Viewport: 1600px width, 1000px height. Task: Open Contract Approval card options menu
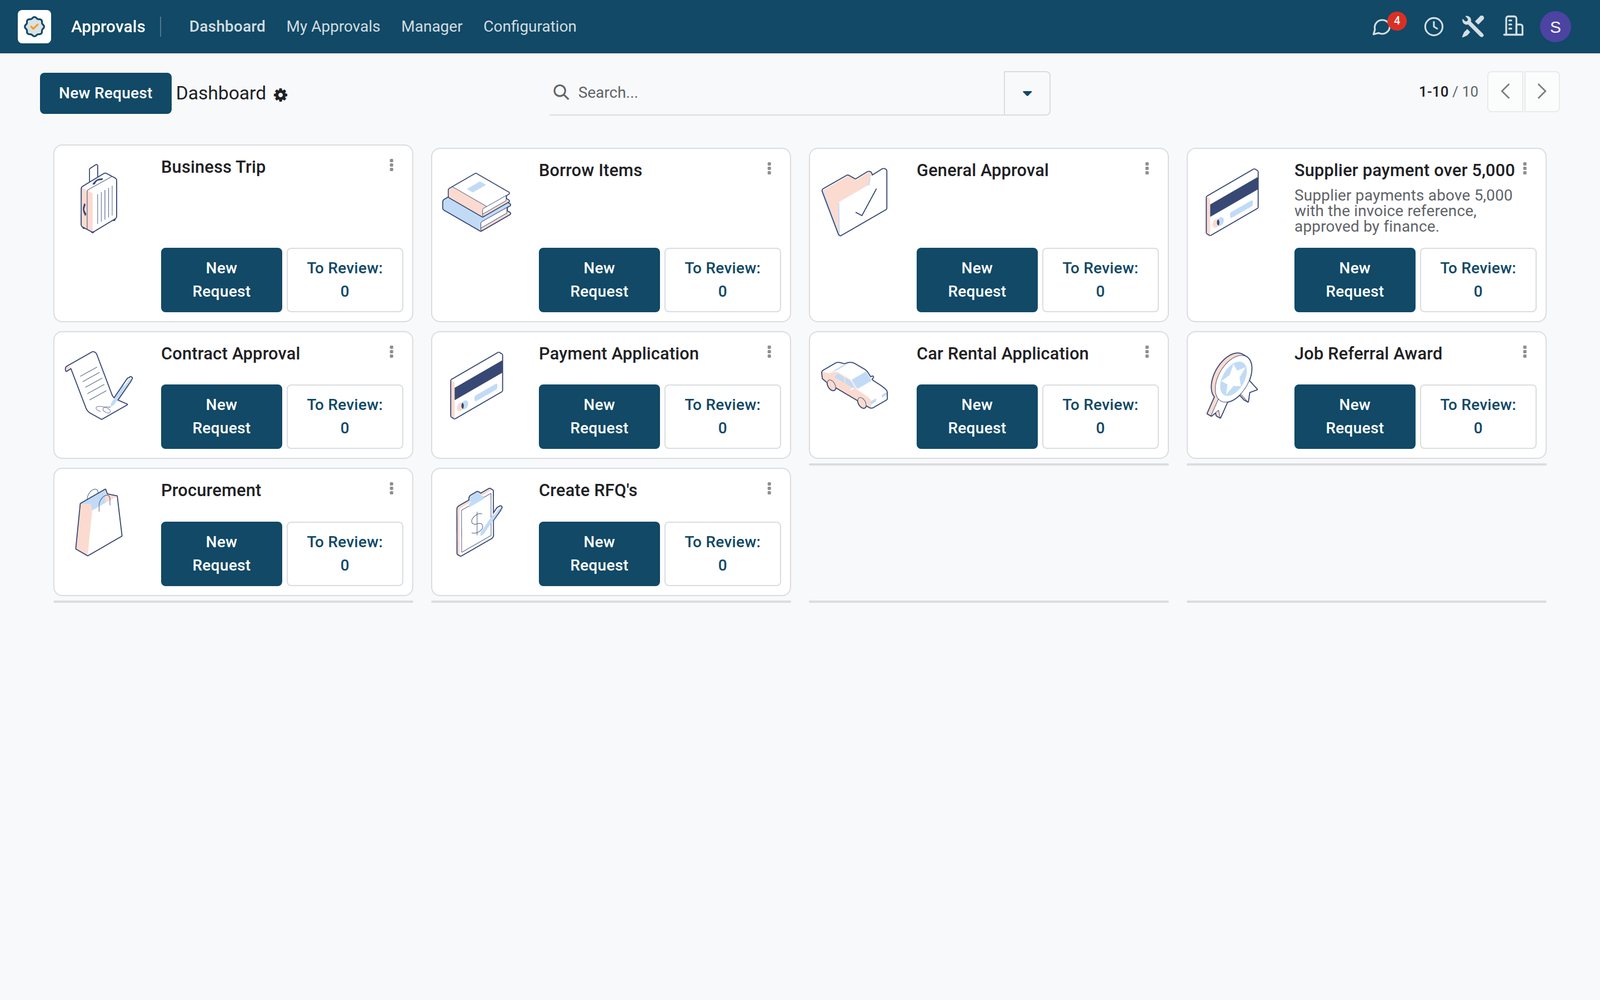click(391, 352)
